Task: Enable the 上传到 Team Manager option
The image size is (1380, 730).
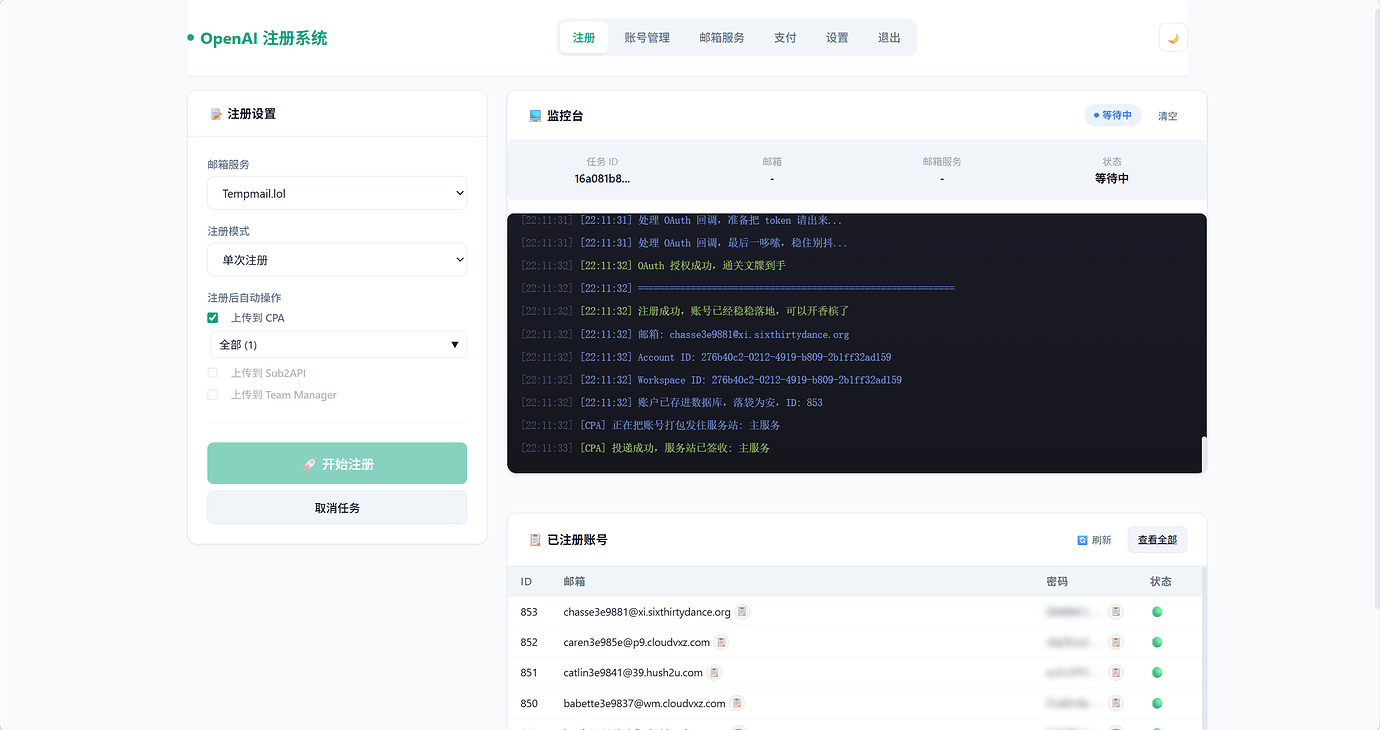Action: pyautogui.click(x=212, y=393)
